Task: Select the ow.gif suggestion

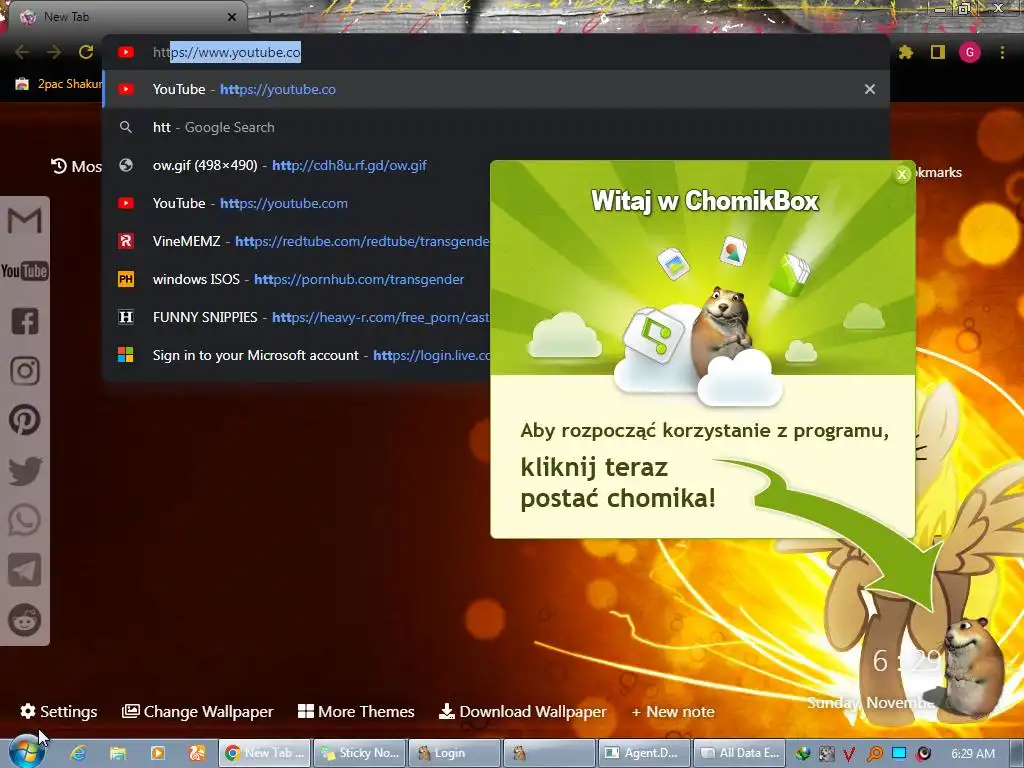Action: 297,165
